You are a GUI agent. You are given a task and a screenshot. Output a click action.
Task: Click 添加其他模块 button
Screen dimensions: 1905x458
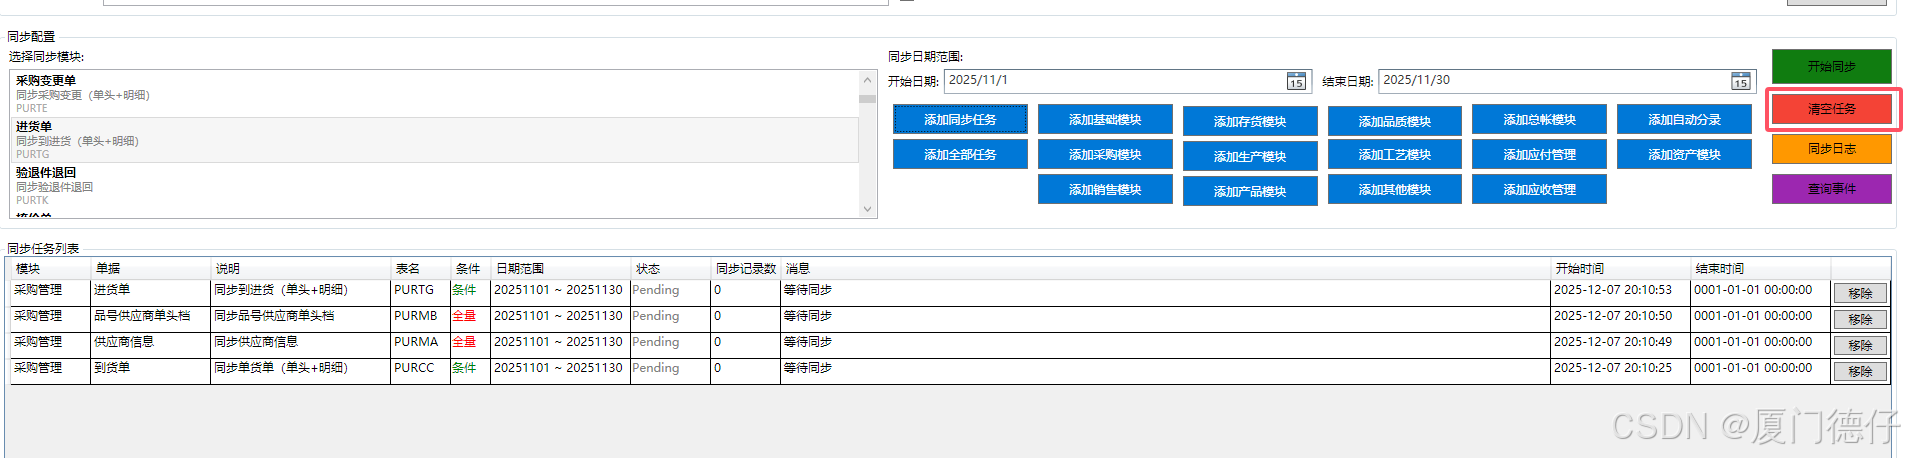(1395, 189)
